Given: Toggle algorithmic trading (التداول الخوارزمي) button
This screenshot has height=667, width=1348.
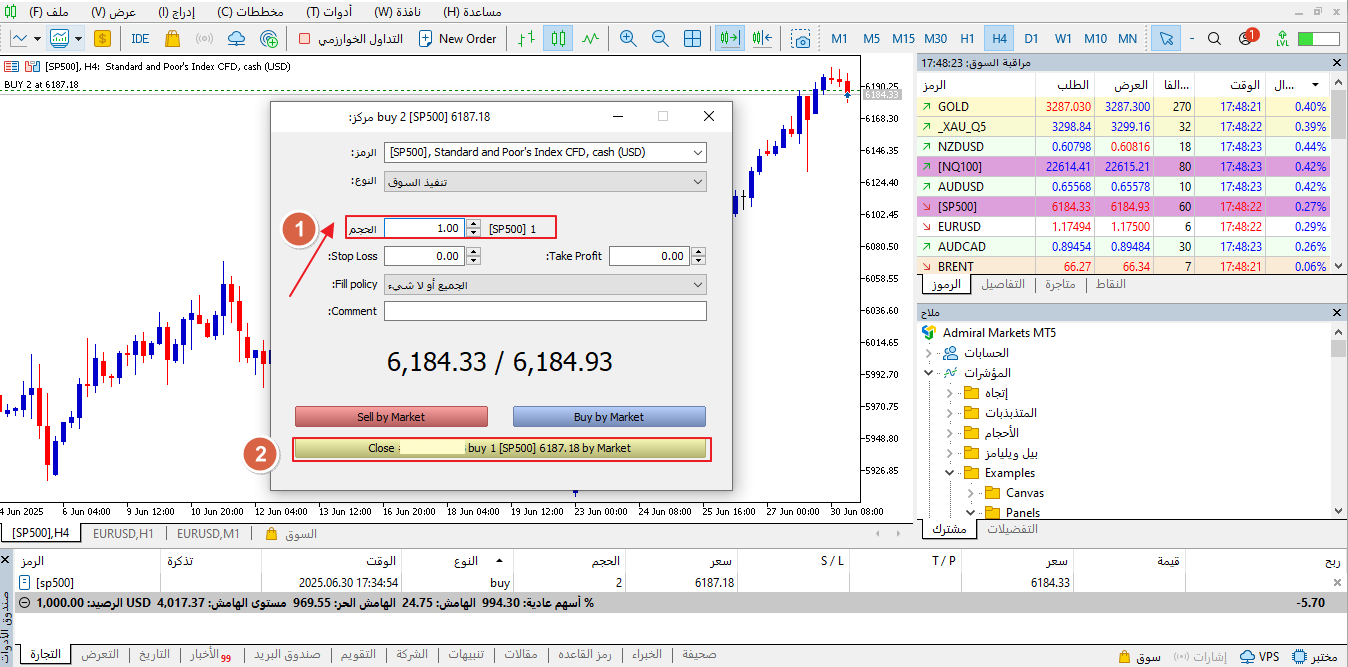Looking at the screenshot, I should 350,38.
